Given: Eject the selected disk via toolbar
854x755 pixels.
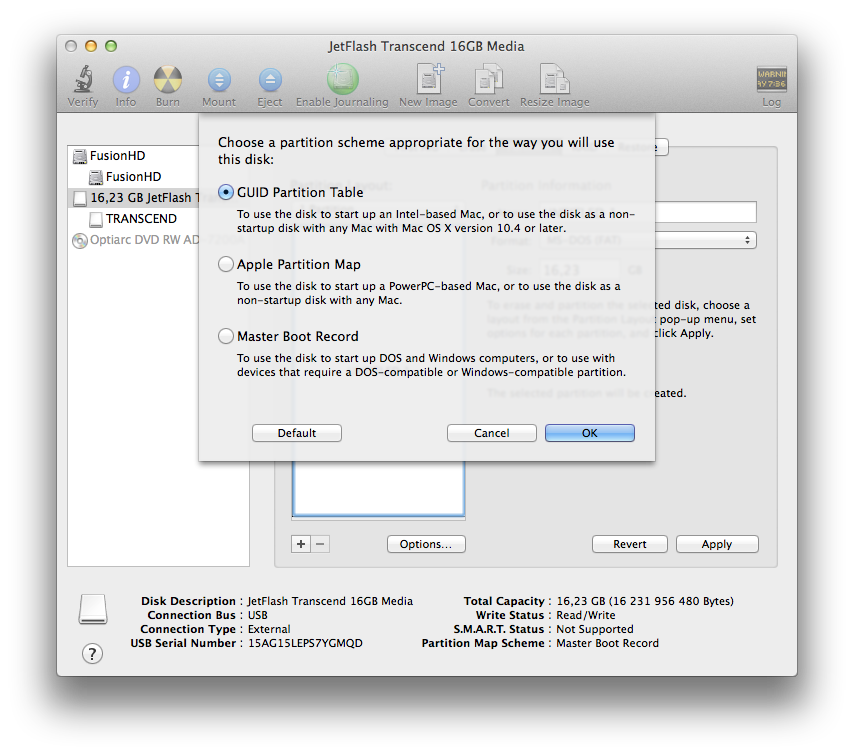Looking at the screenshot, I should tap(270, 80).
